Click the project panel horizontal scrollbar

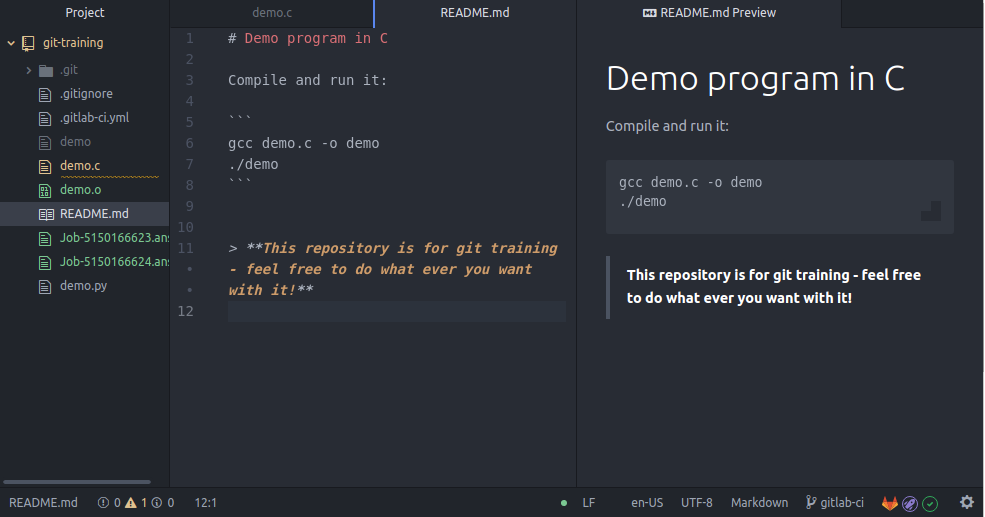tap(77, 482)
